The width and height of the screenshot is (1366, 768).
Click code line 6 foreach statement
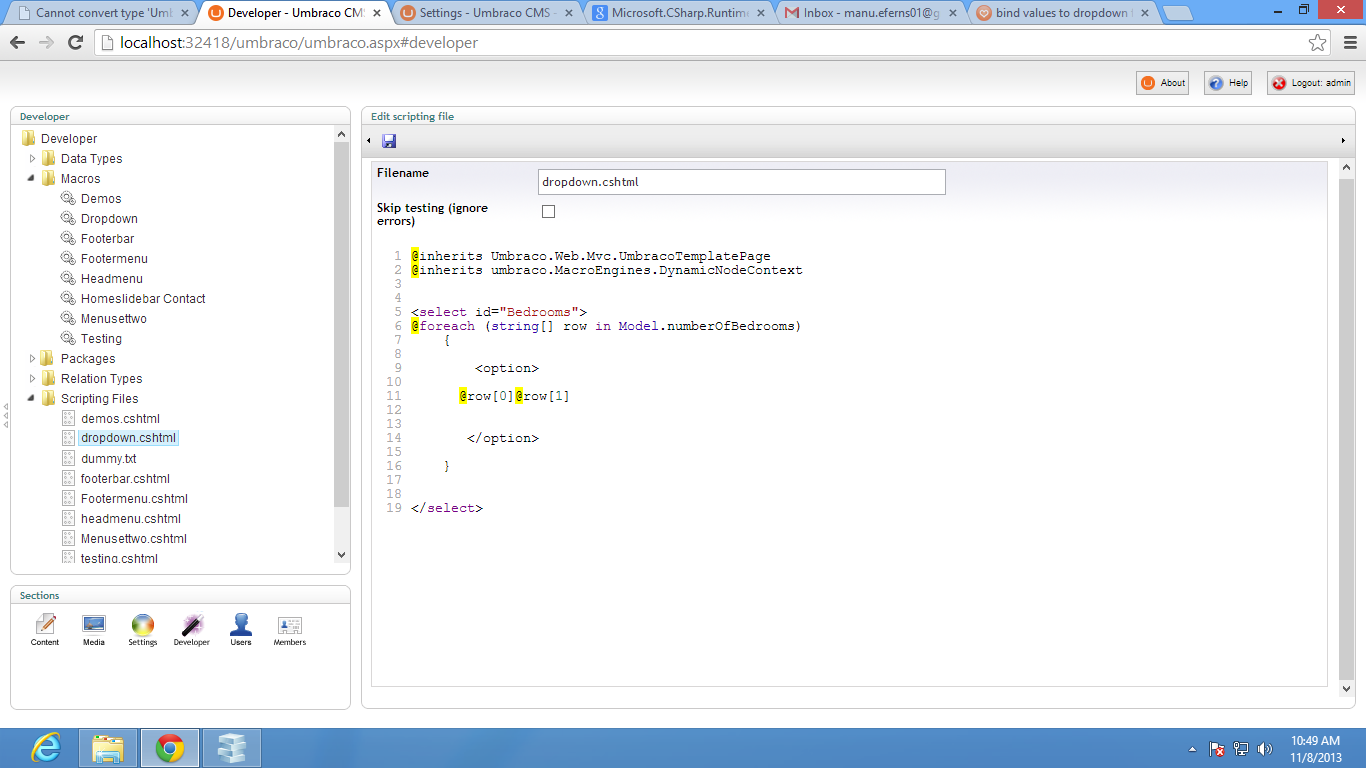click(x=606, y=326)
